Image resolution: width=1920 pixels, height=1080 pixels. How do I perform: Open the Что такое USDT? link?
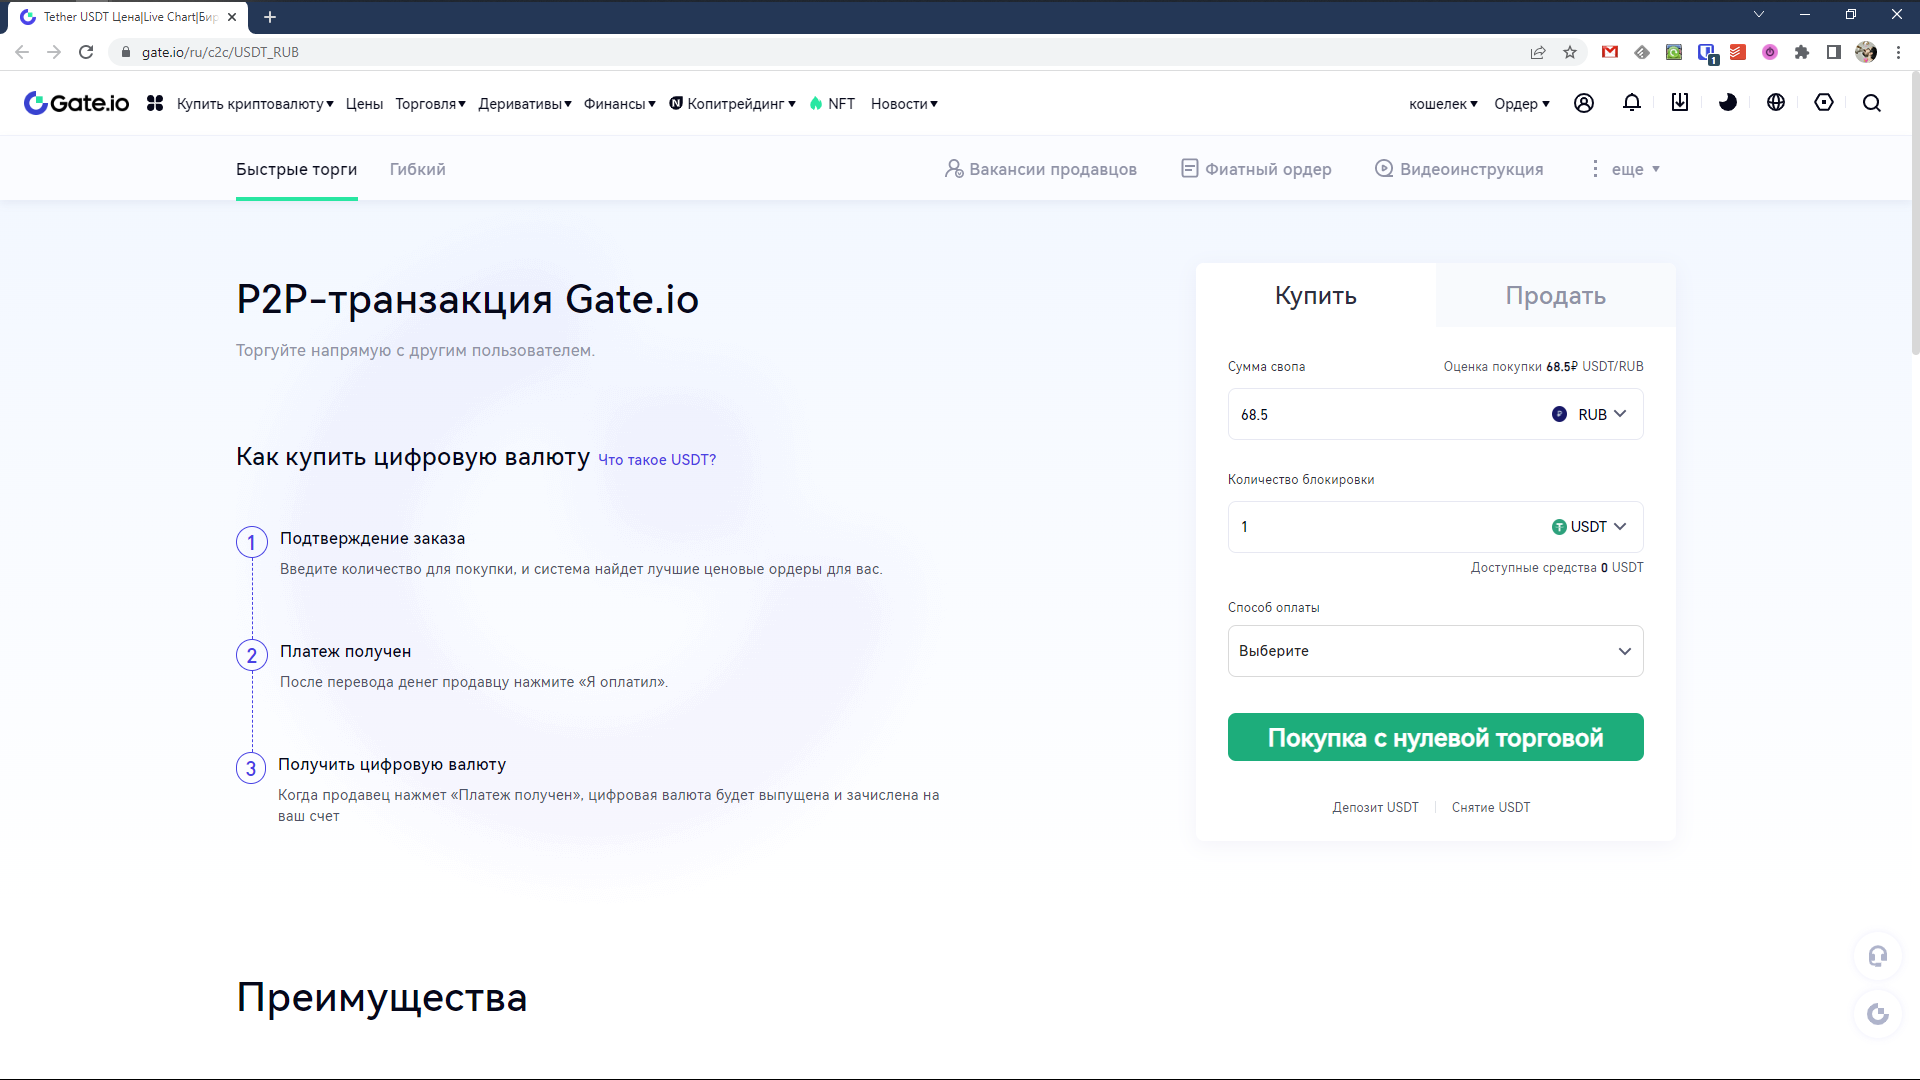point(657,460)
